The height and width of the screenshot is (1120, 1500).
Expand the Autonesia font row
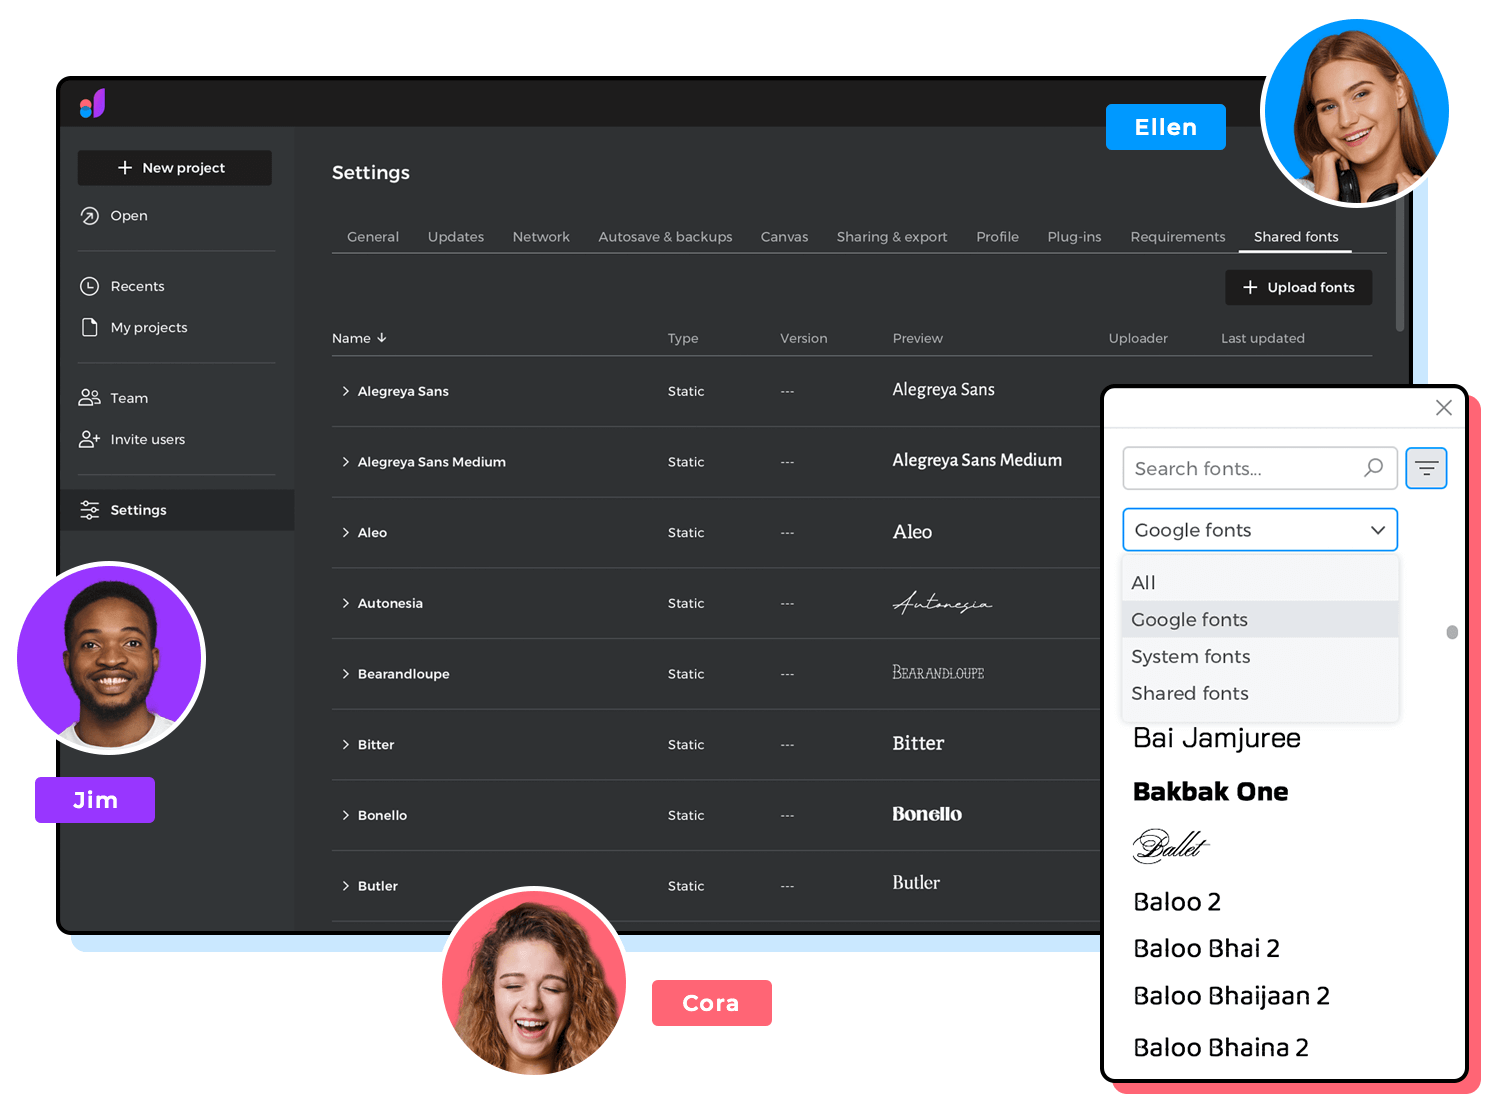coord(345,603)
